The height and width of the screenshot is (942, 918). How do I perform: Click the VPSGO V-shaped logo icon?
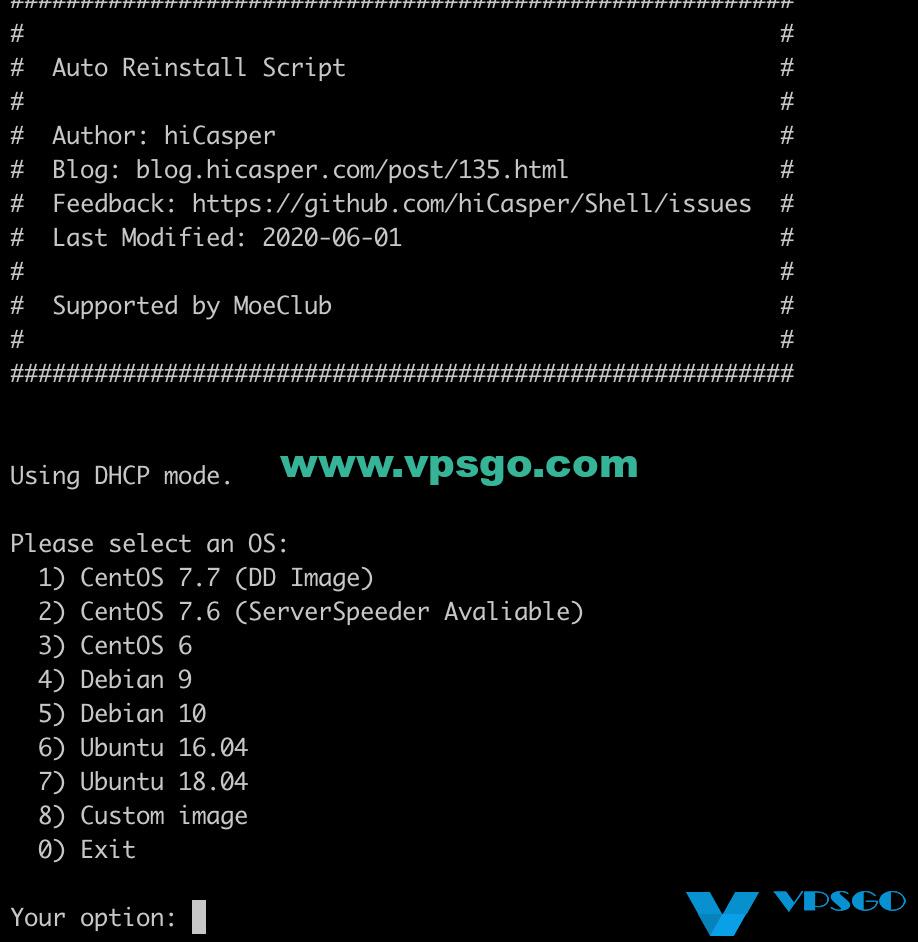point(722,913)
